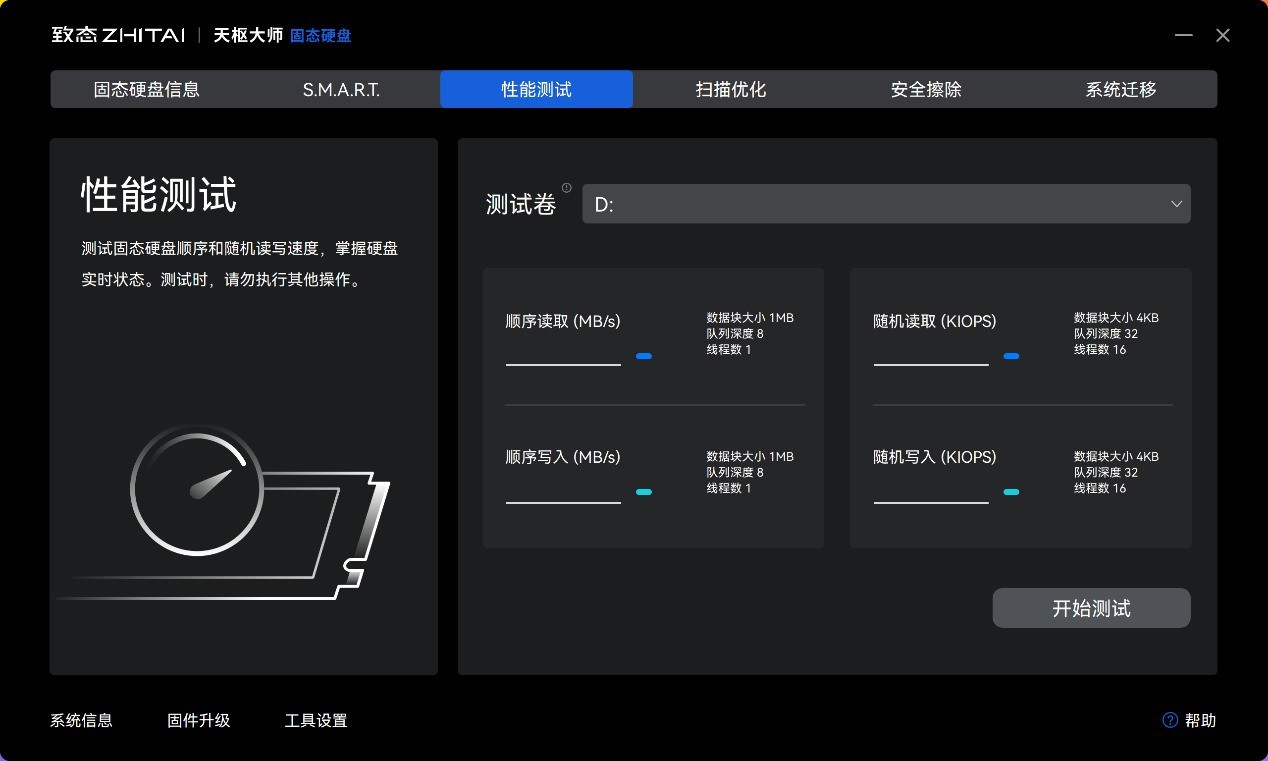This screenshot has height=761, width=1268.
Task: Click 线程数 16 under 随机读取
Action: coord(1100,350)
